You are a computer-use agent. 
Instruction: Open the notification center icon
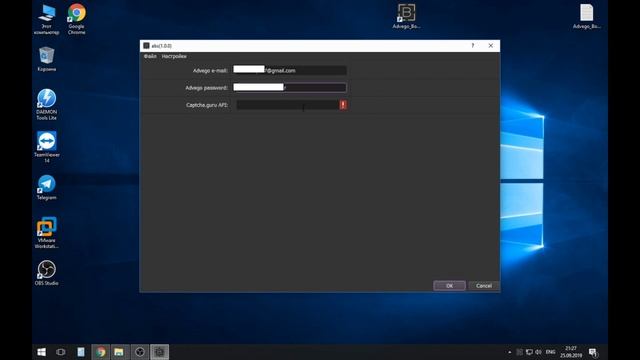point(593,352)
